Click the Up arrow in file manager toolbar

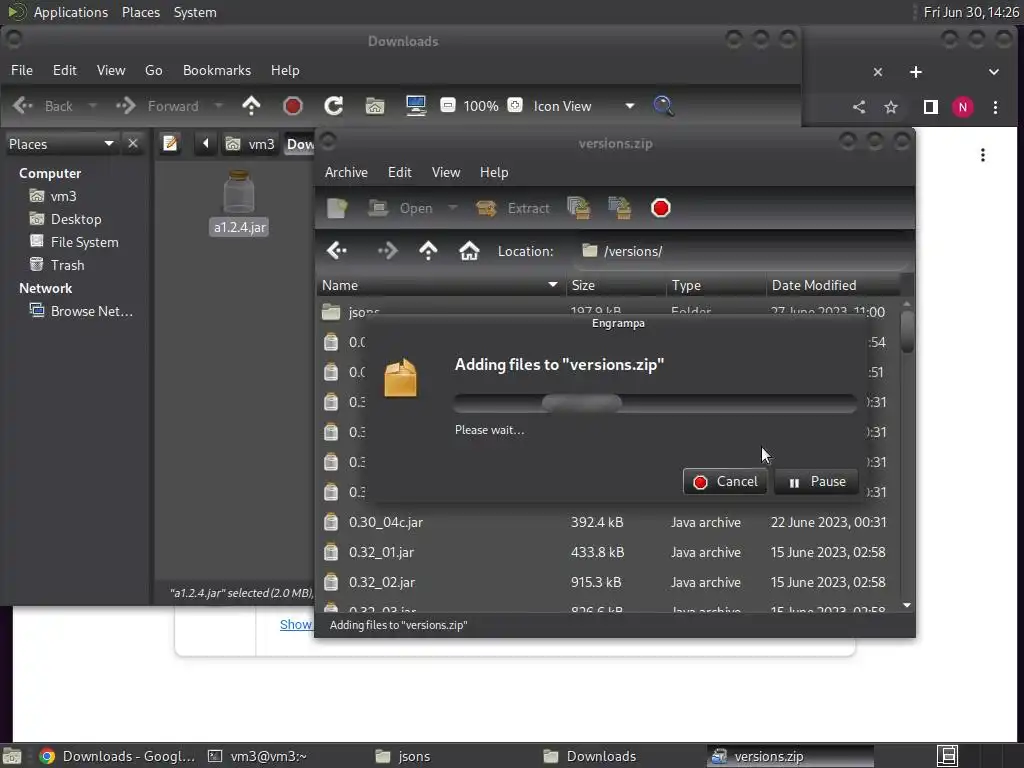tap(251, 106)
